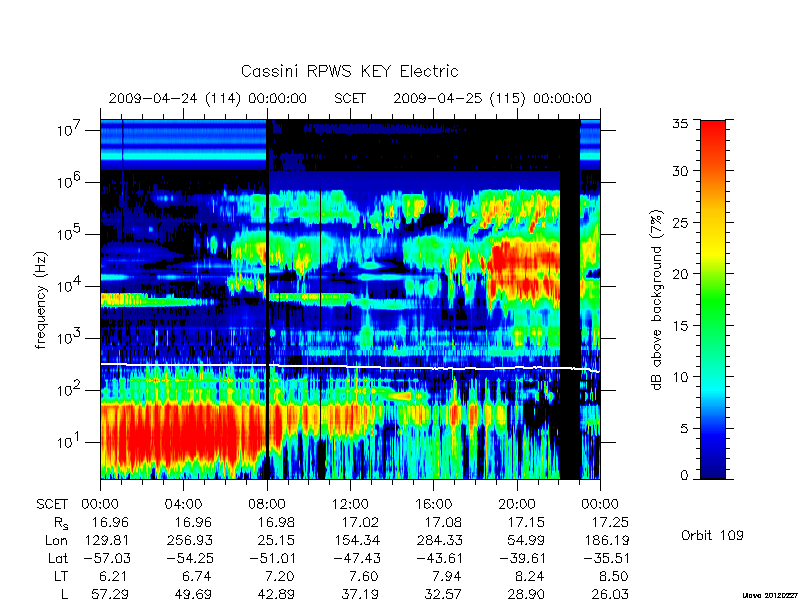Click the Lon row header
The width and height of the screenshot is (800, 600).
pos(56,540)
